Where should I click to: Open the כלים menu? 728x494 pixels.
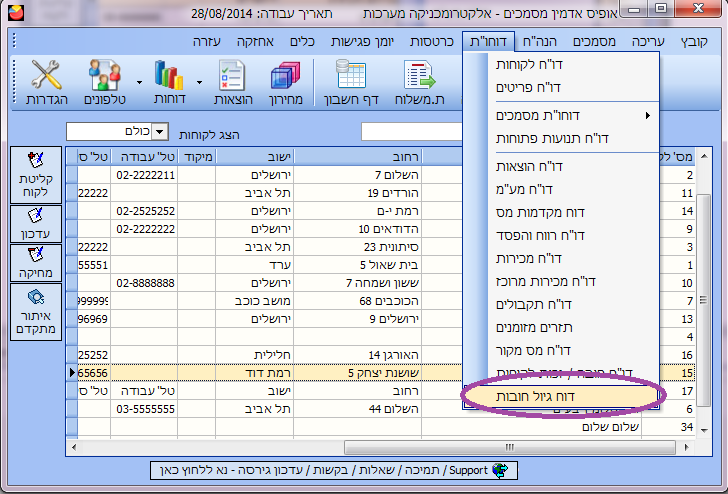[302, 41]
